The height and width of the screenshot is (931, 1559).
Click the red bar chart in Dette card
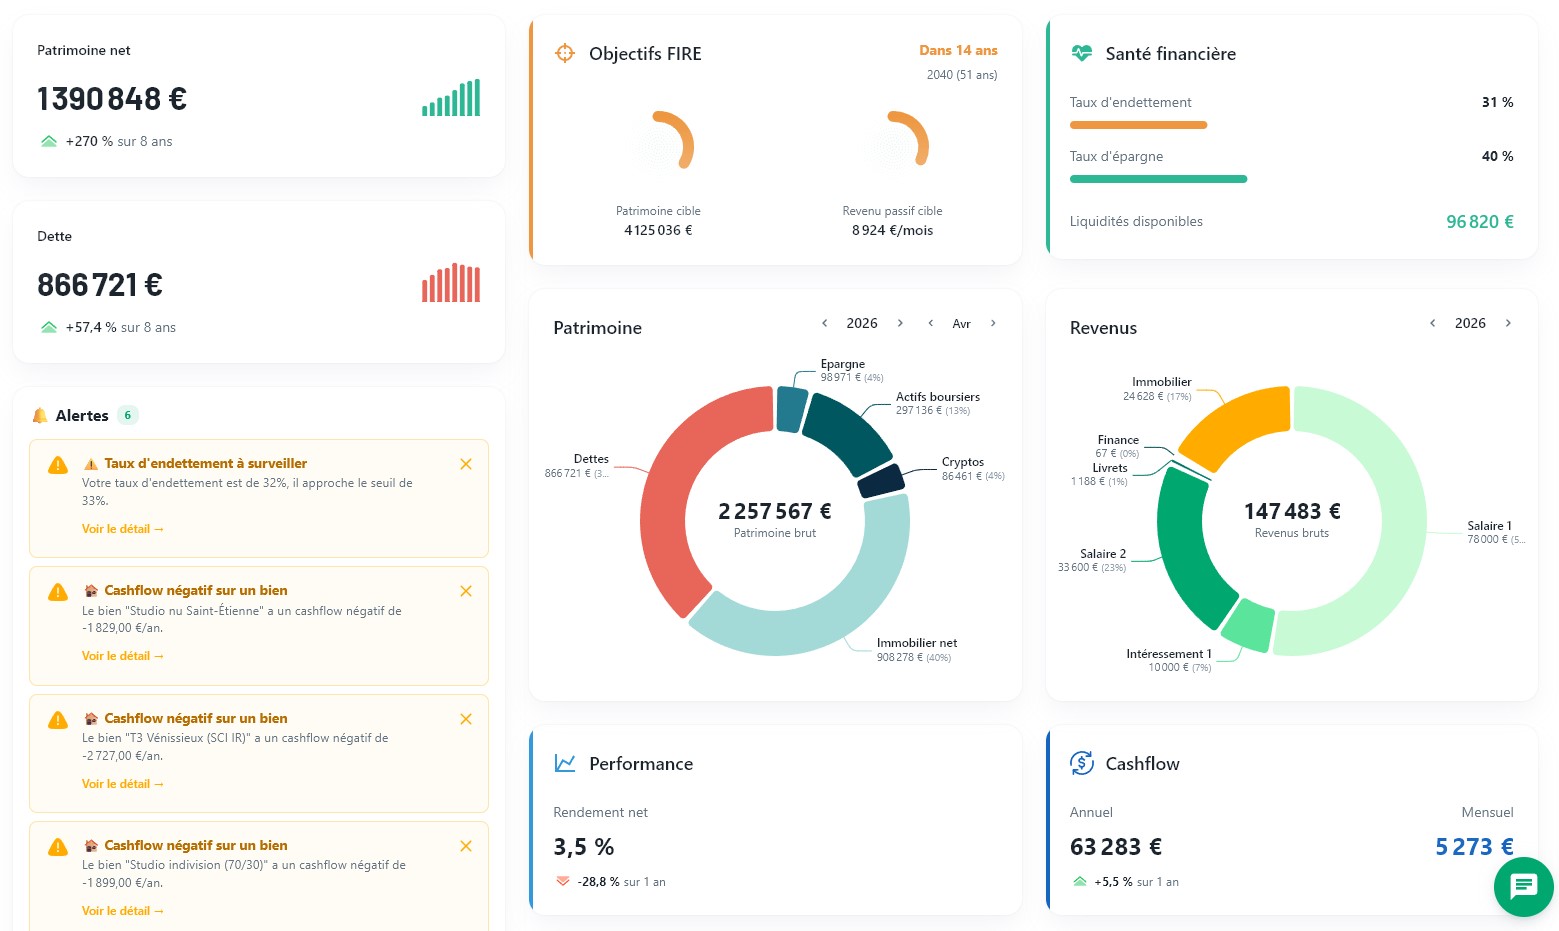(451, 283)
